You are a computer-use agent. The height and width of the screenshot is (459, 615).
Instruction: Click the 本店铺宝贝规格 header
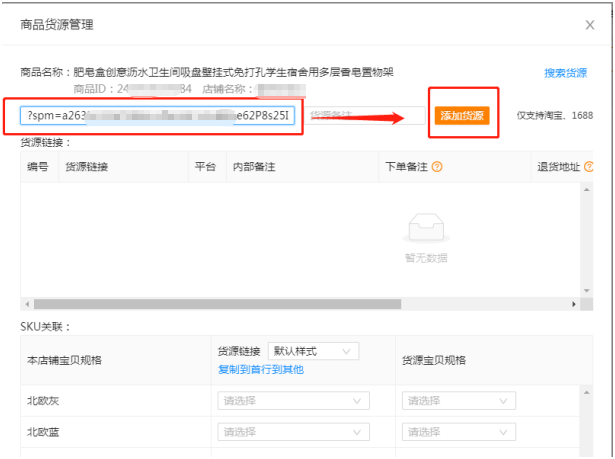tap(64, 361)
